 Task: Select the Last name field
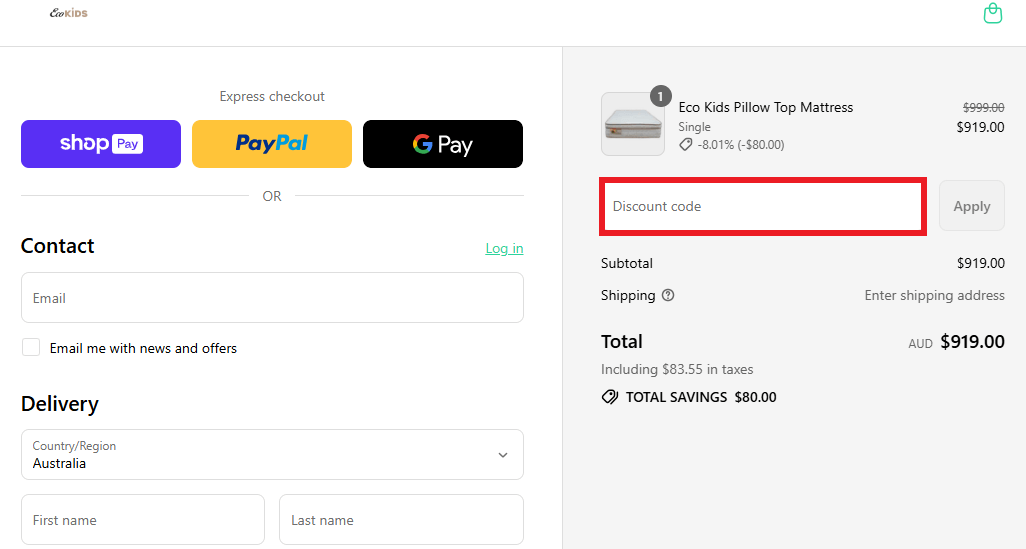click(401, 520)
